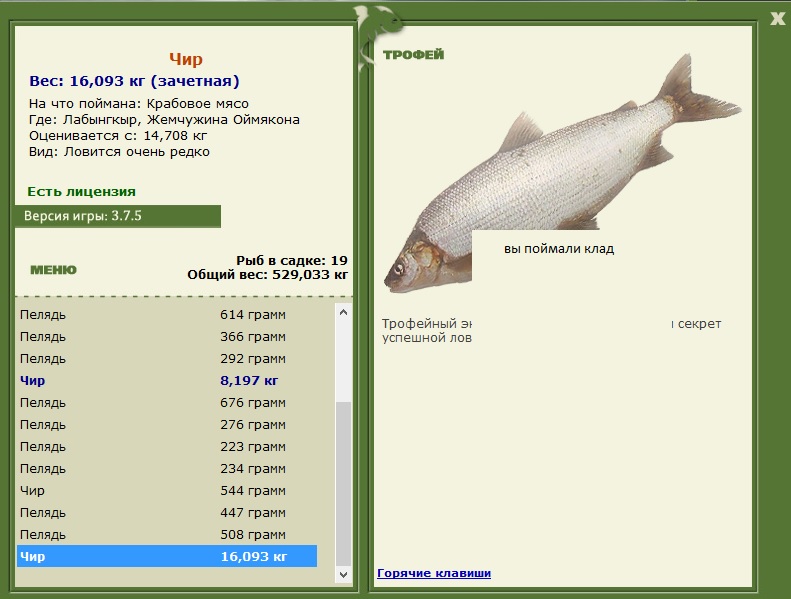791x599 pixels.
Task: Click the Чир trophy fish picture
Action: pyautogui.click(x=562, y=174)
